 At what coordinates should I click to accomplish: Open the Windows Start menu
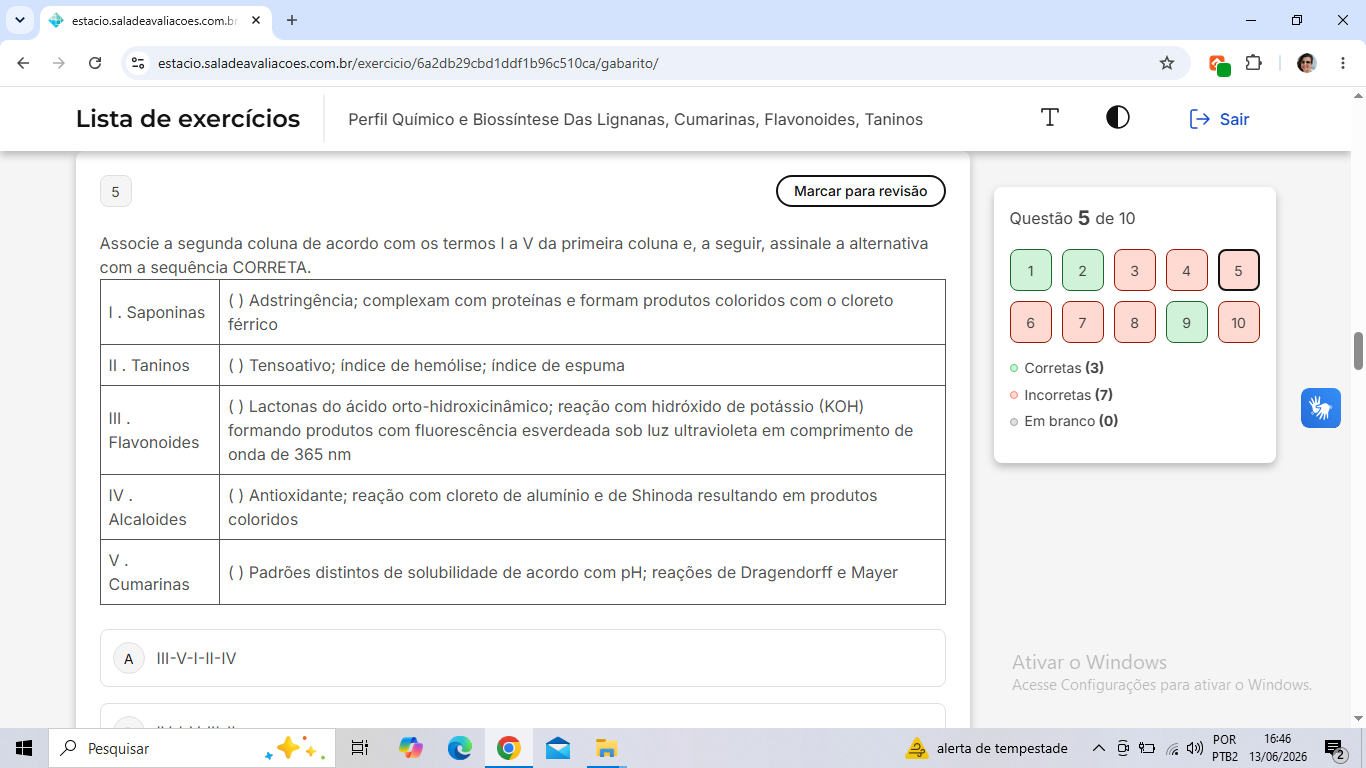pyautogui.click(x=24, y=748)
